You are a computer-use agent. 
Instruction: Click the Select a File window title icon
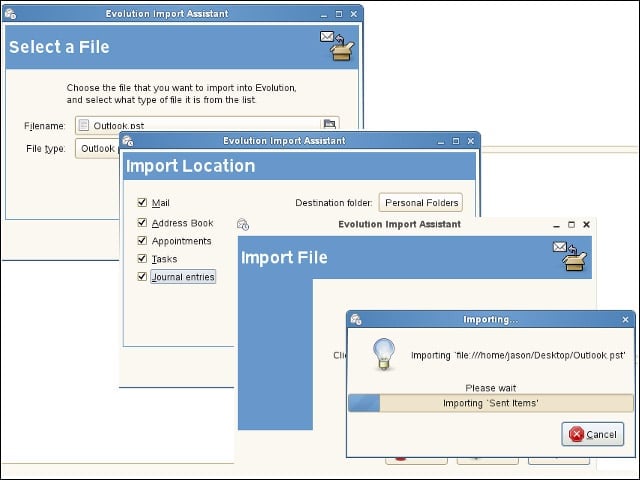(x=10, y=14)
